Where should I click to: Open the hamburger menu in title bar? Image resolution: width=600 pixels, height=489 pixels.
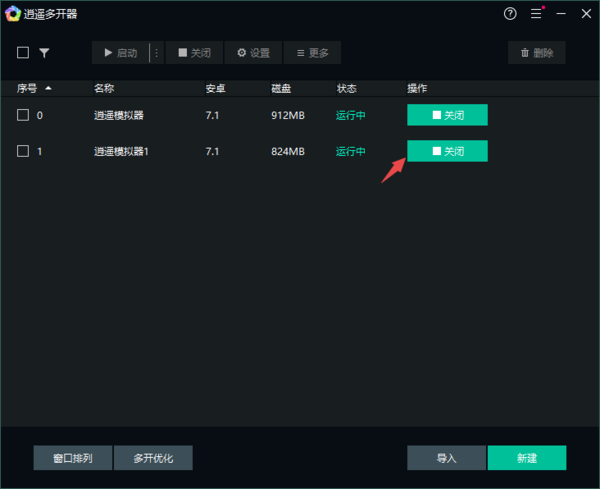(x=536, y=14)
